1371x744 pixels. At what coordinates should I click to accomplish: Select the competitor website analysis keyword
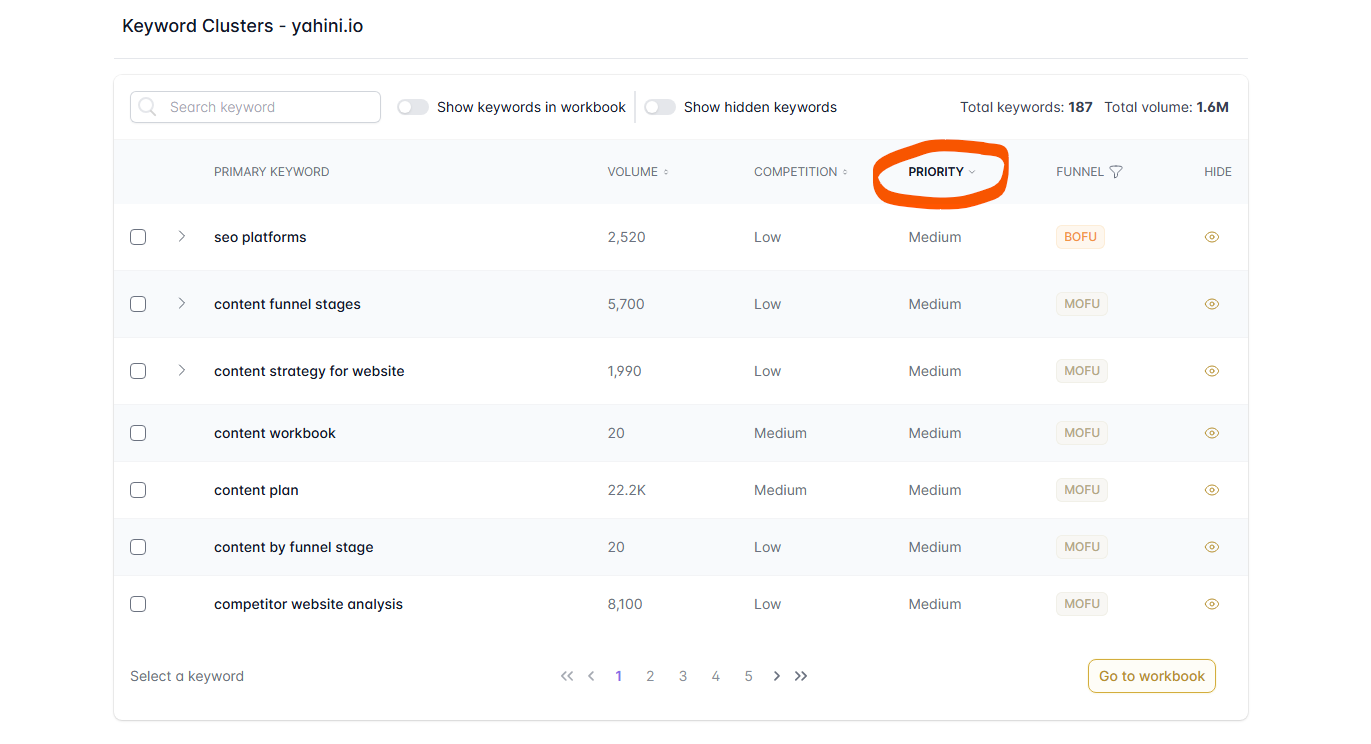coord(308,604)
